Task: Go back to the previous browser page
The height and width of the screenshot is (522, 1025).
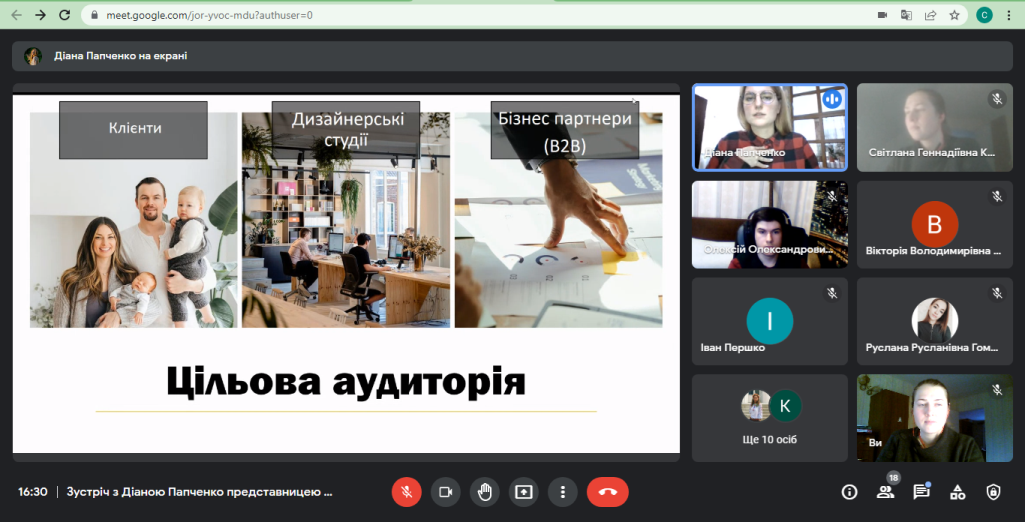Action: click(x=16, y=15)
